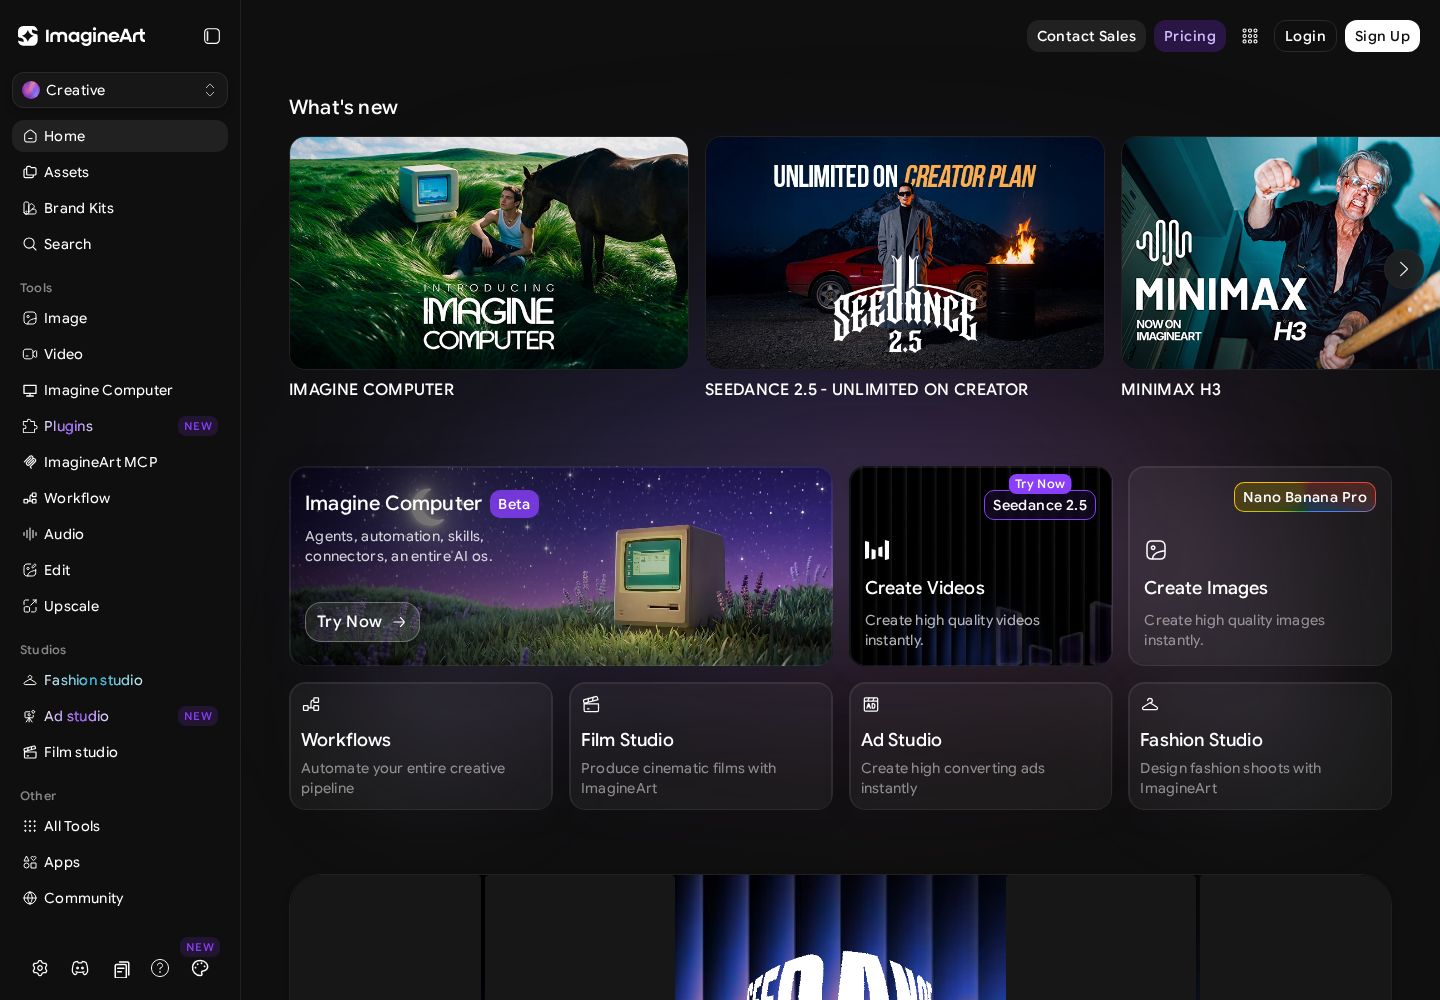The image size is (1440, 1000).
Task: Click the Workflows card node icon
Action: coord(311,704)
